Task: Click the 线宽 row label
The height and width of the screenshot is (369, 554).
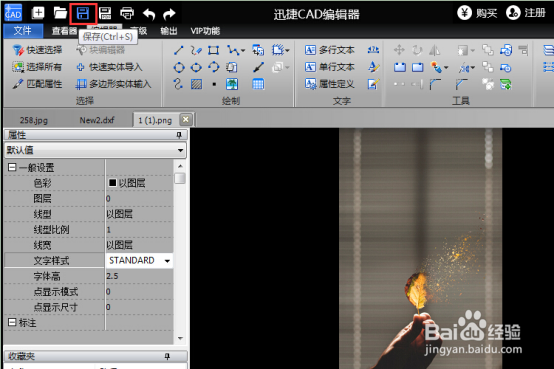Action: tap(42, 245)
